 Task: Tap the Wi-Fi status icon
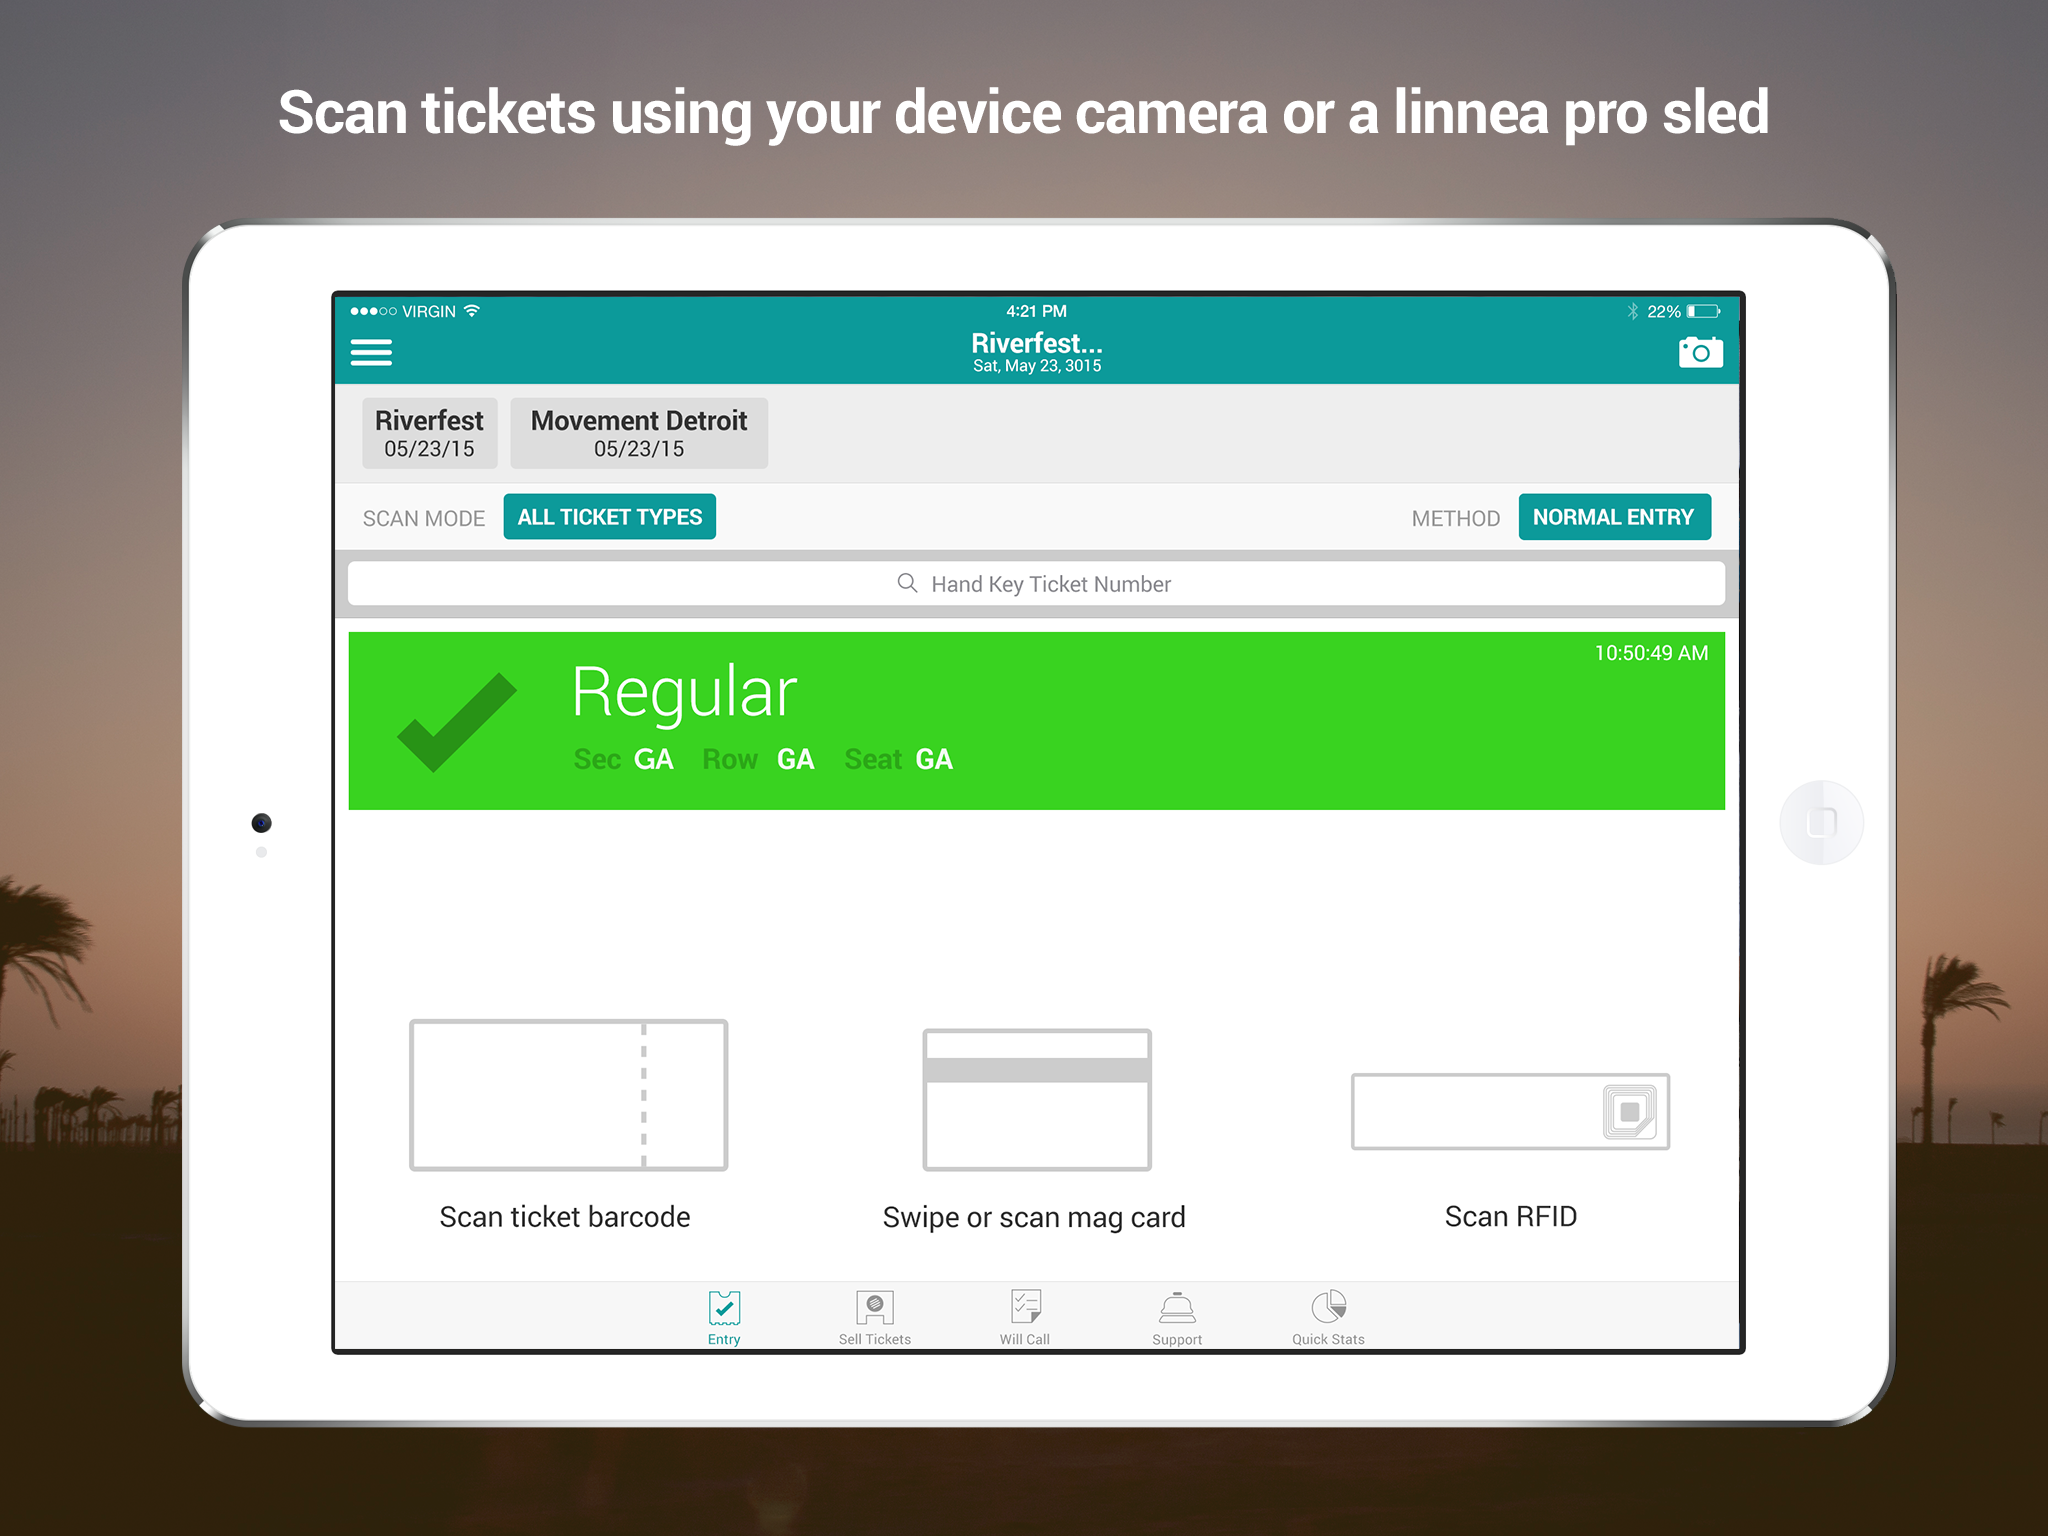coord(472,311)
